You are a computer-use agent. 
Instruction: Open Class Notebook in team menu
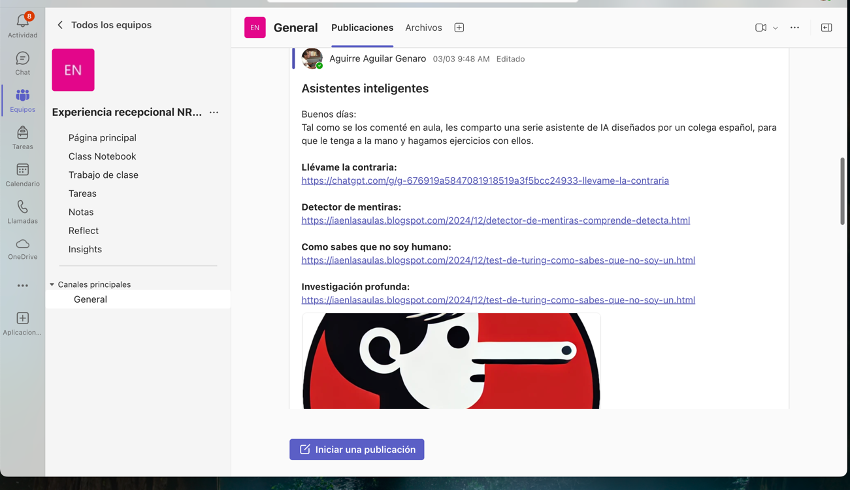pos(102,157)
